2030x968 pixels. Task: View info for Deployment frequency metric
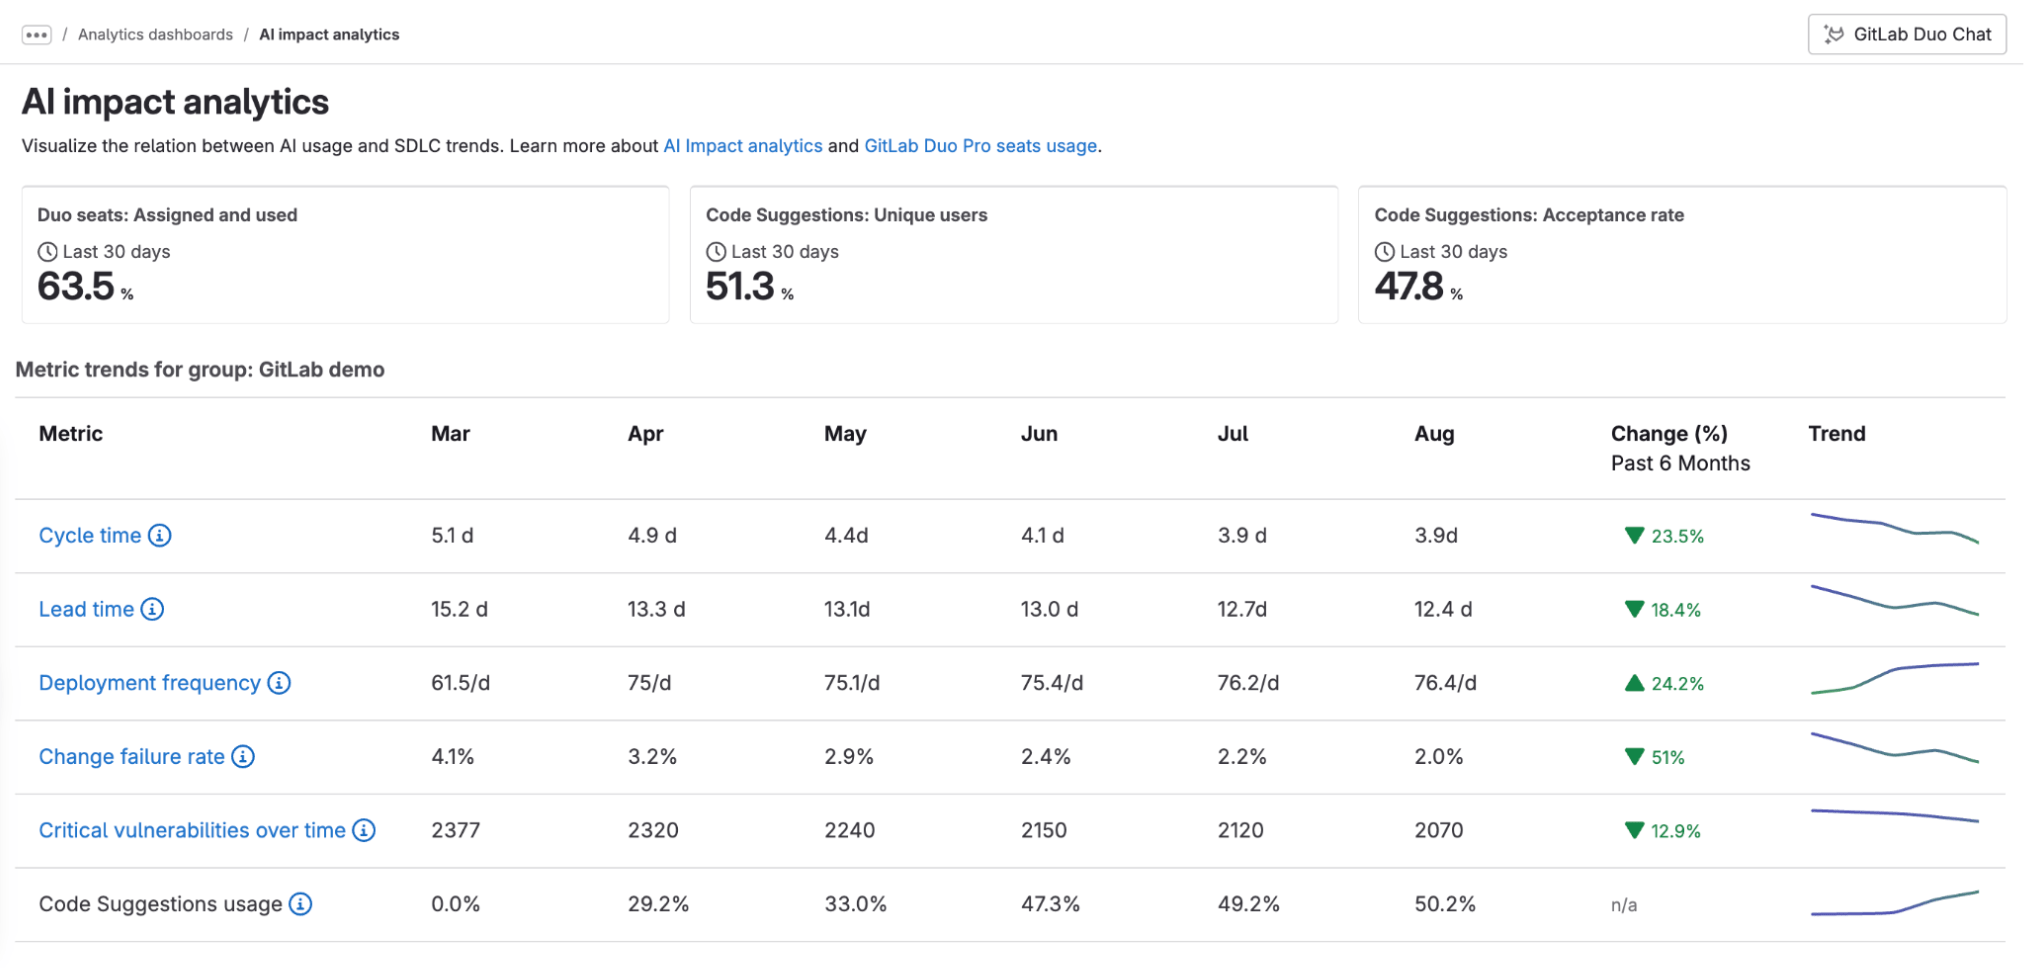[x=279, y=683]
